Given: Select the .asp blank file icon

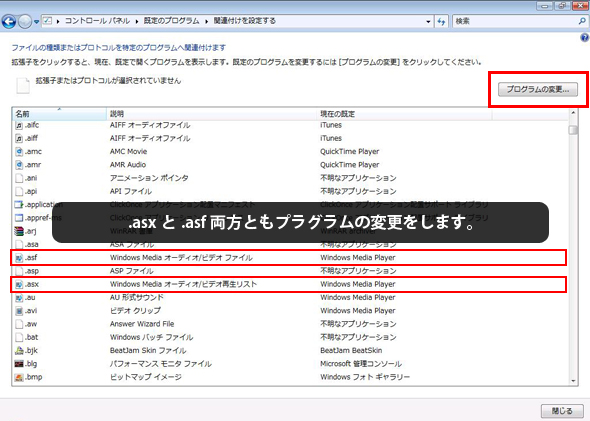Looking at the screenshot, I should (19, 271).
